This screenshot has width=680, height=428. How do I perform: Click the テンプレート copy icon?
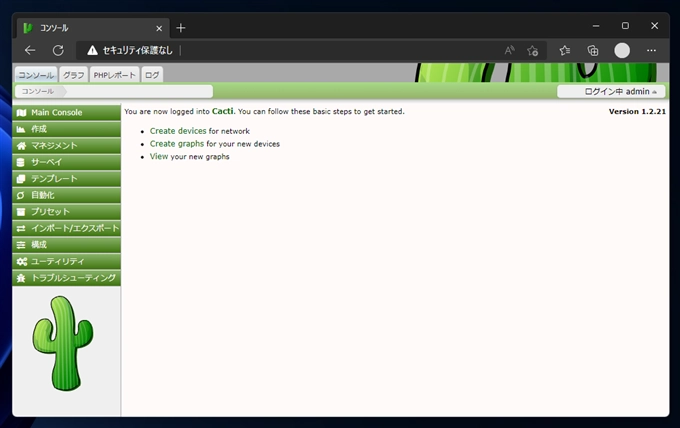tap(21, 179)
